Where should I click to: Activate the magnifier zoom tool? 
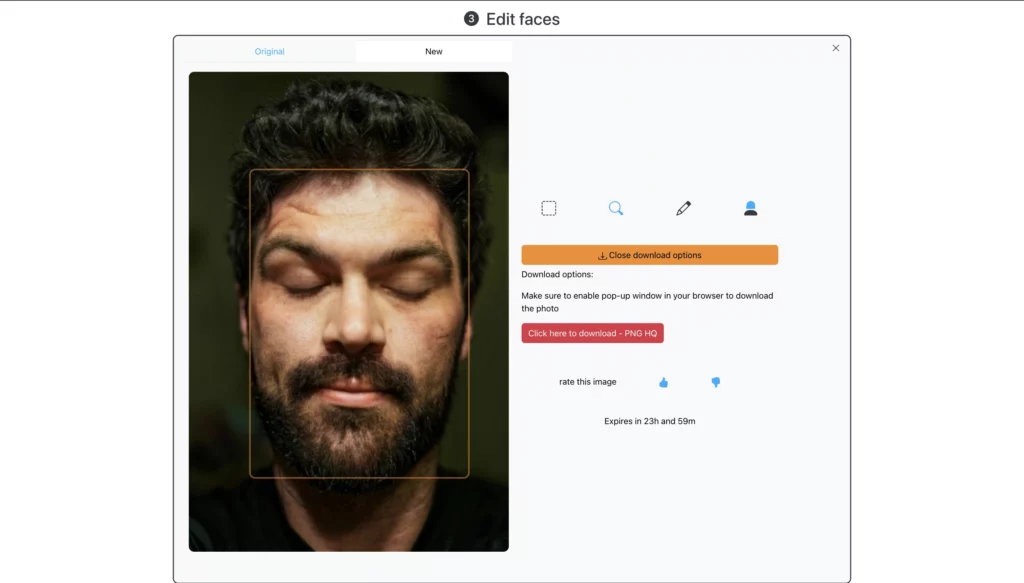pos(616,207)
